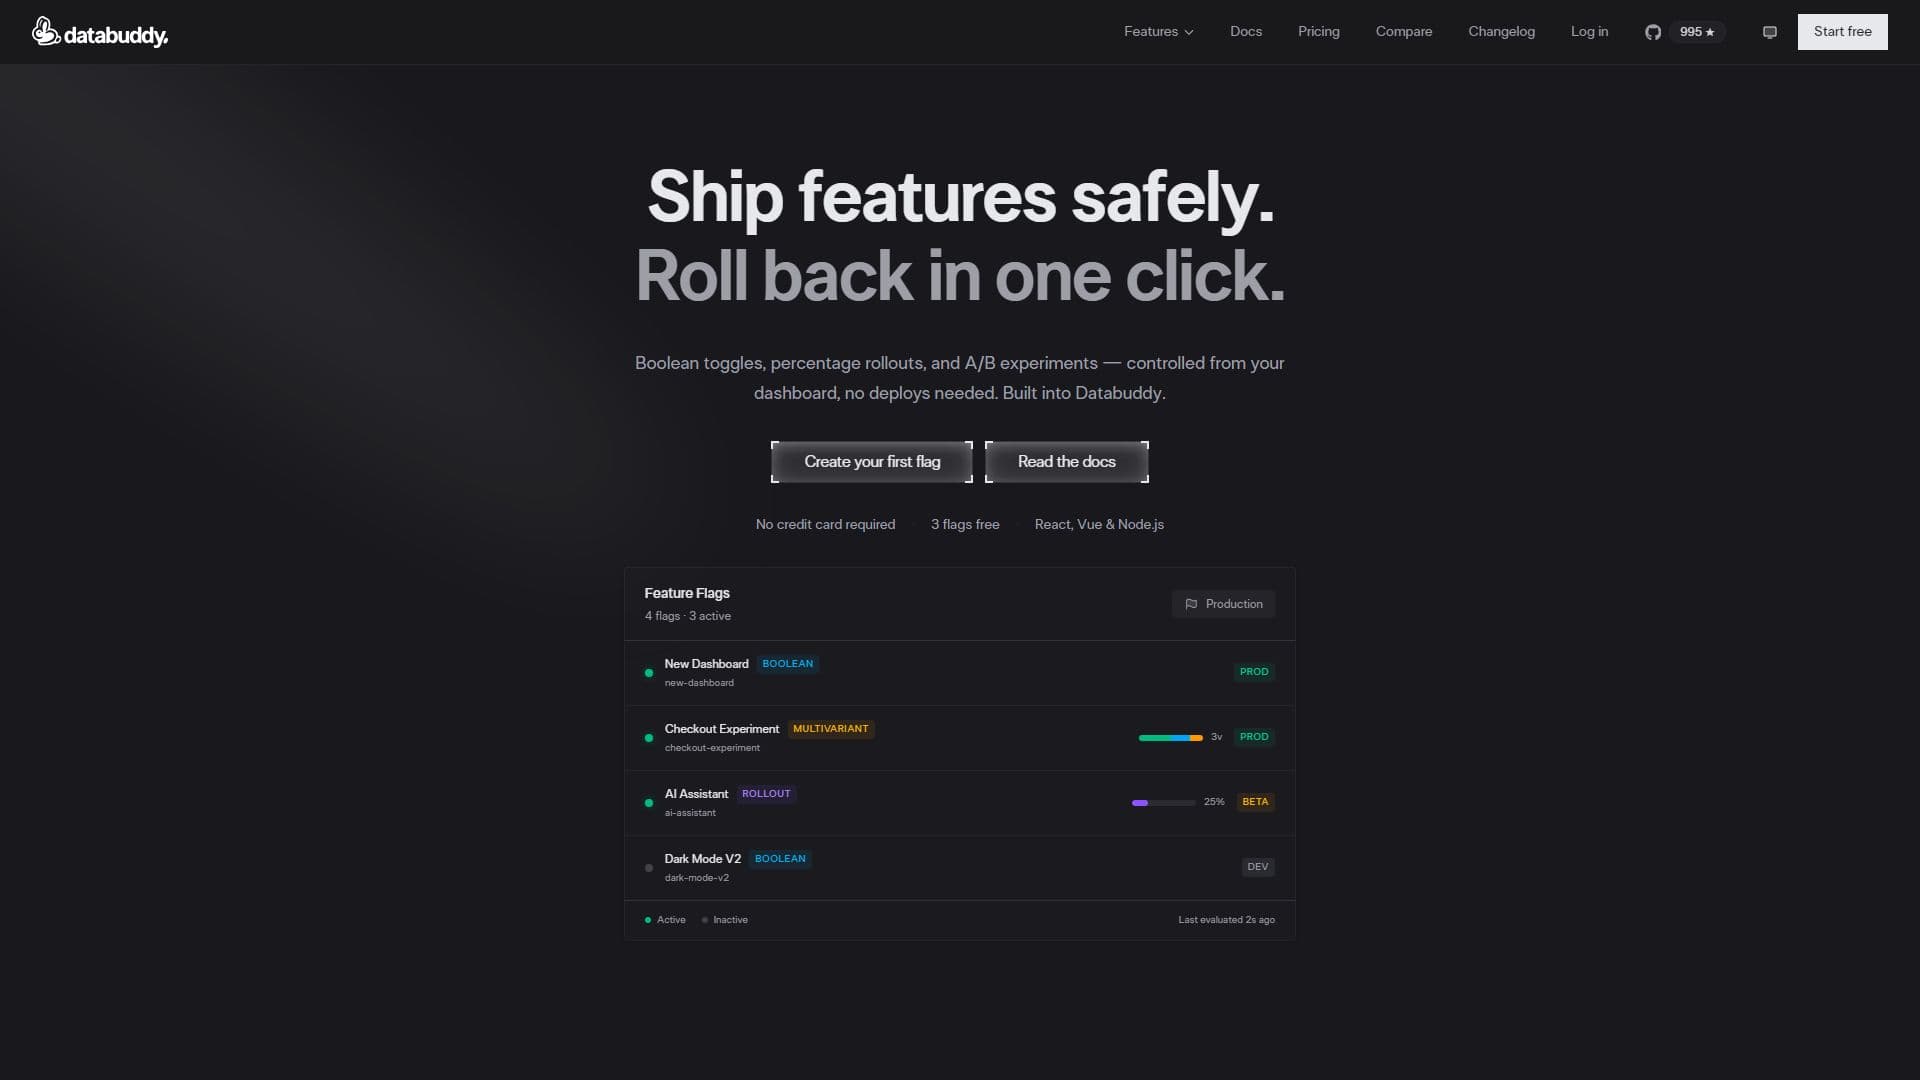Screen dimensions: 1920x1080
Task: Click the PROD badge on New Dashboard
Action: pyautogui.click(x=1254, y=672)
